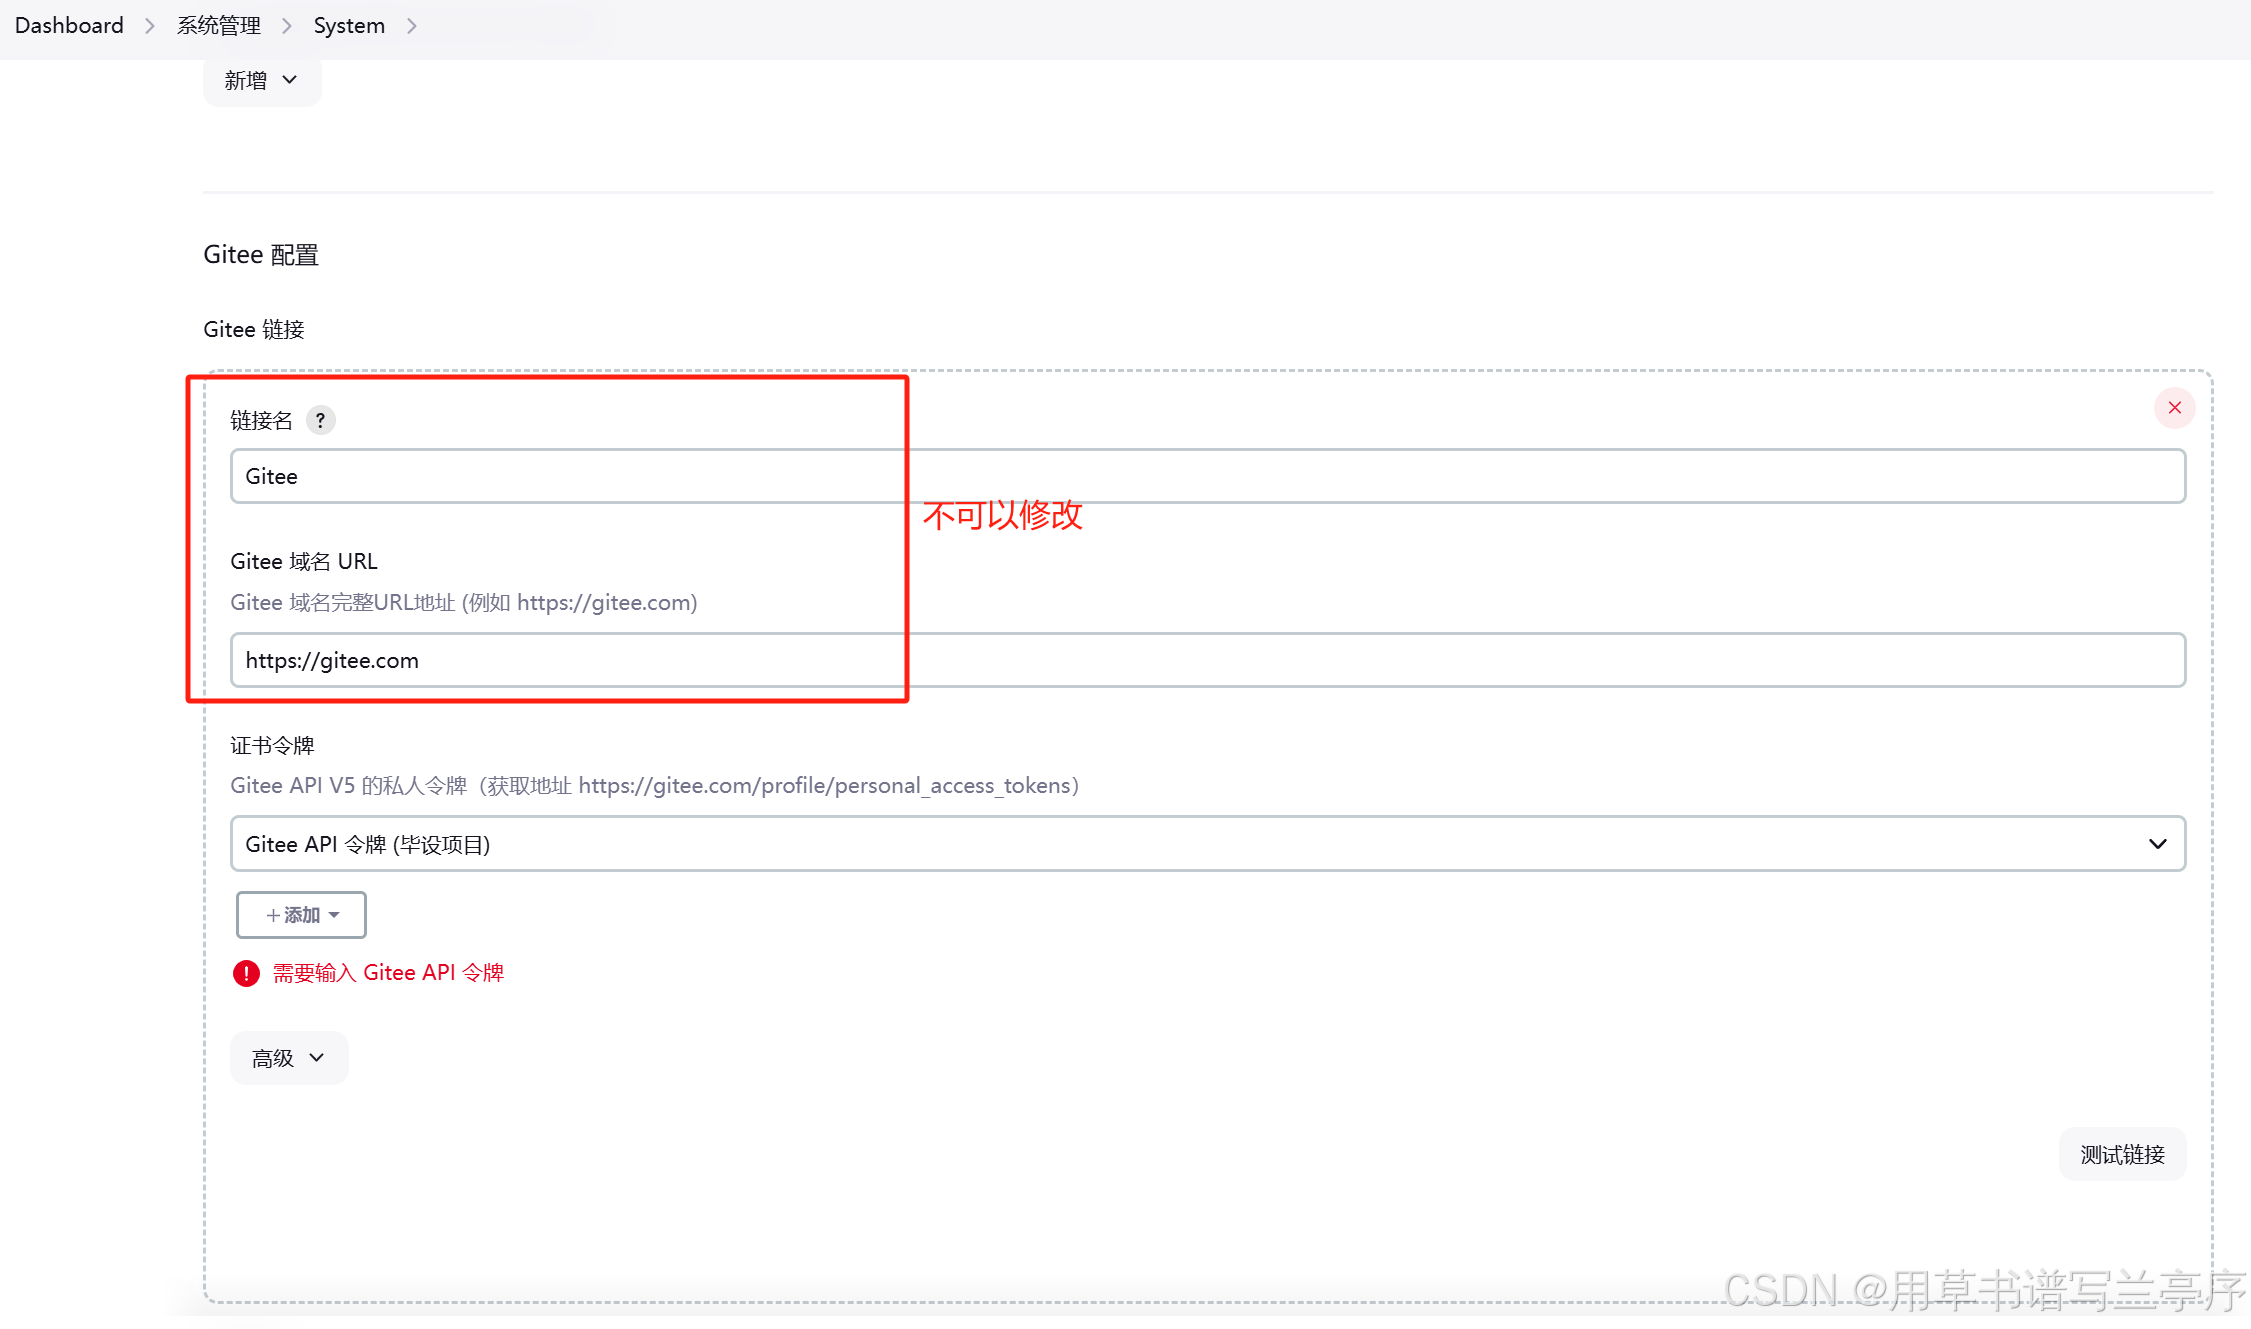Focus the Gitee 域名 URL input field
Image resolution: width=2251 pixels, height=1329 pixels.
[x=1208, y=660]
